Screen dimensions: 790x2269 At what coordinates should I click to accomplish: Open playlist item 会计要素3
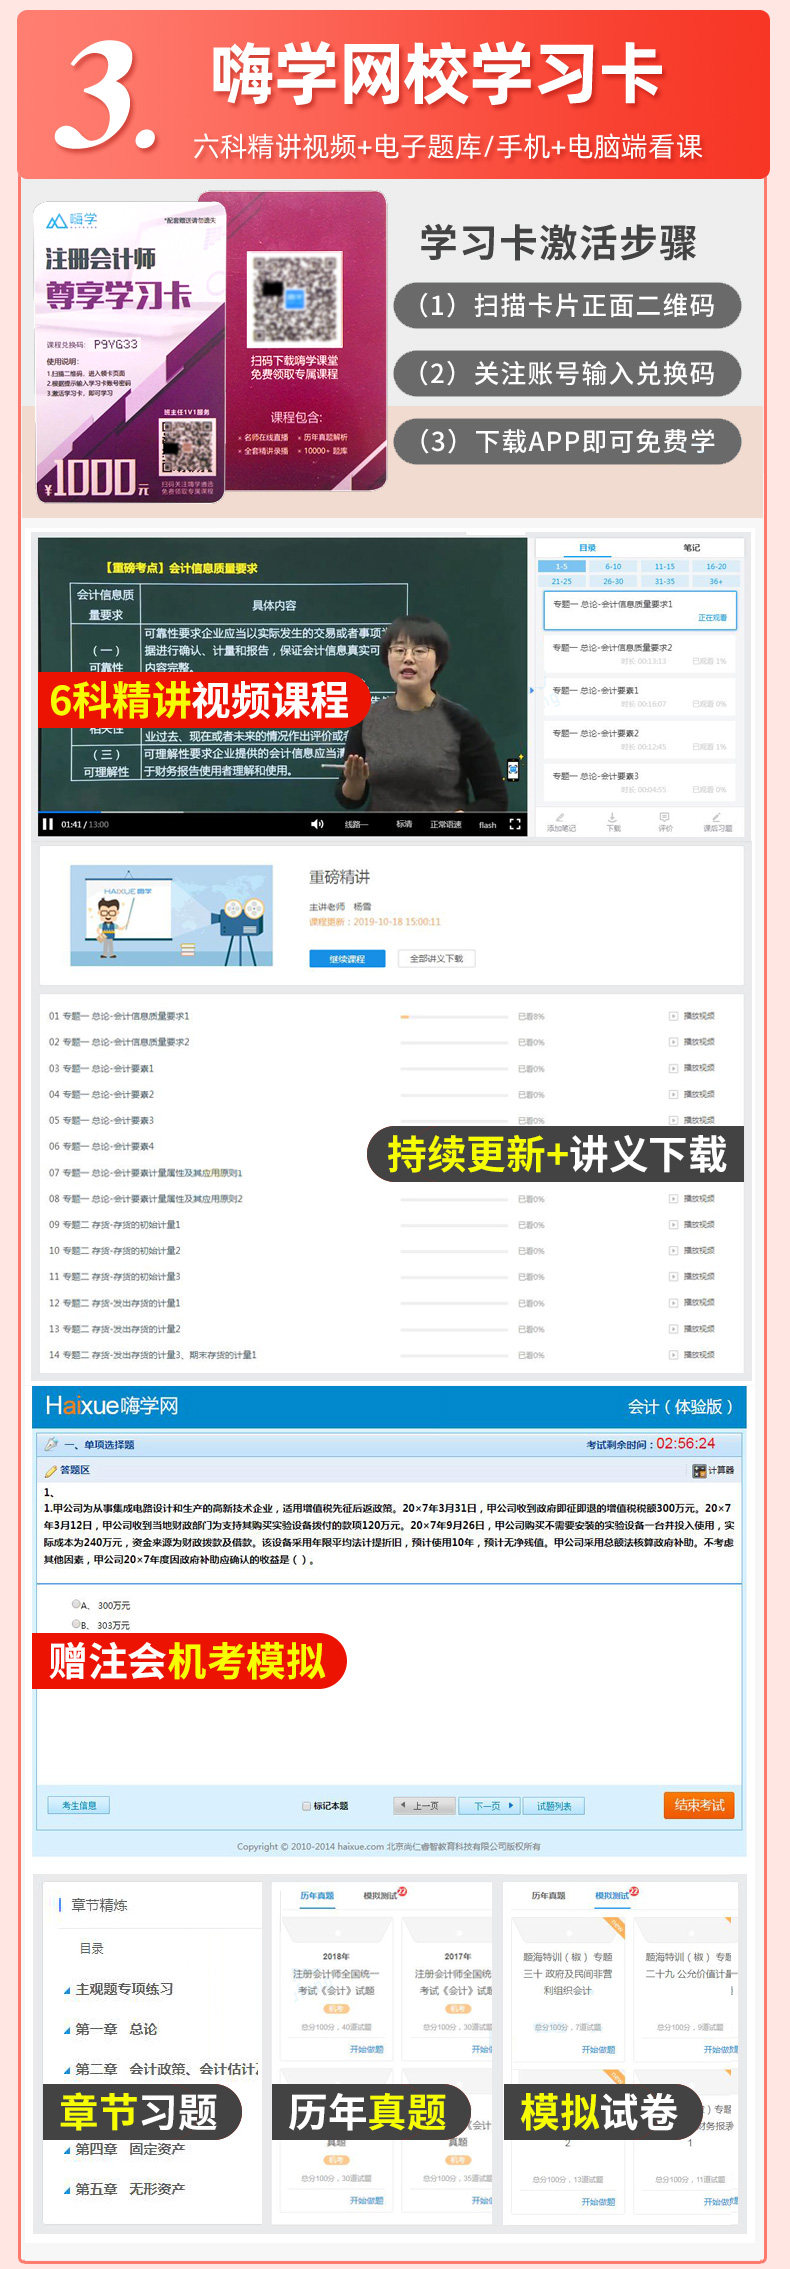(x=640, y=782)
